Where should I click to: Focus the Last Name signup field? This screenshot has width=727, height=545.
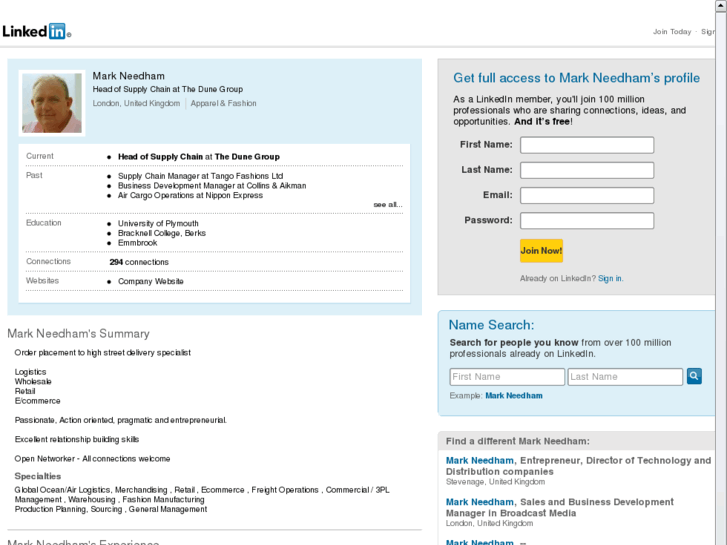pyautogui.click(x=587, y=170)
